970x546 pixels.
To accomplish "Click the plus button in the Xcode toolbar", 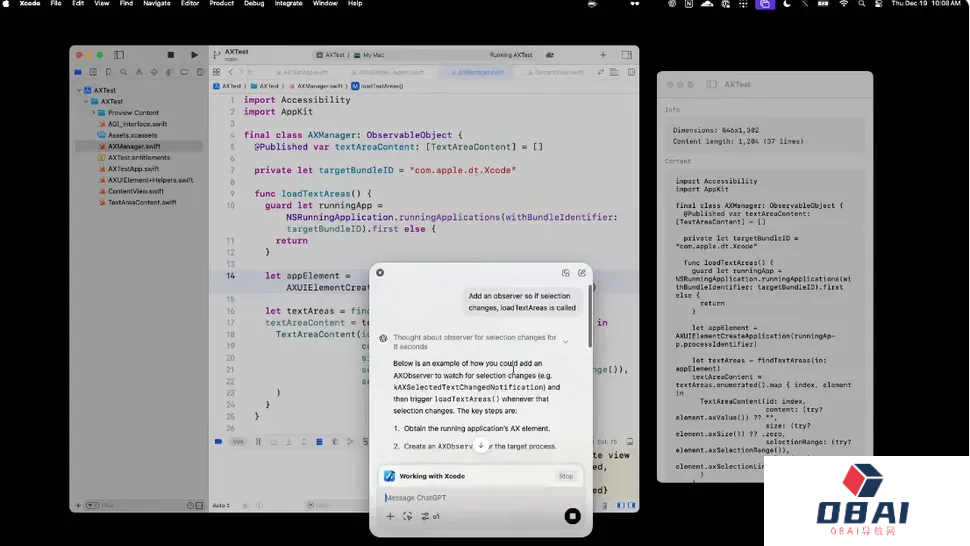I will (603, 55).
